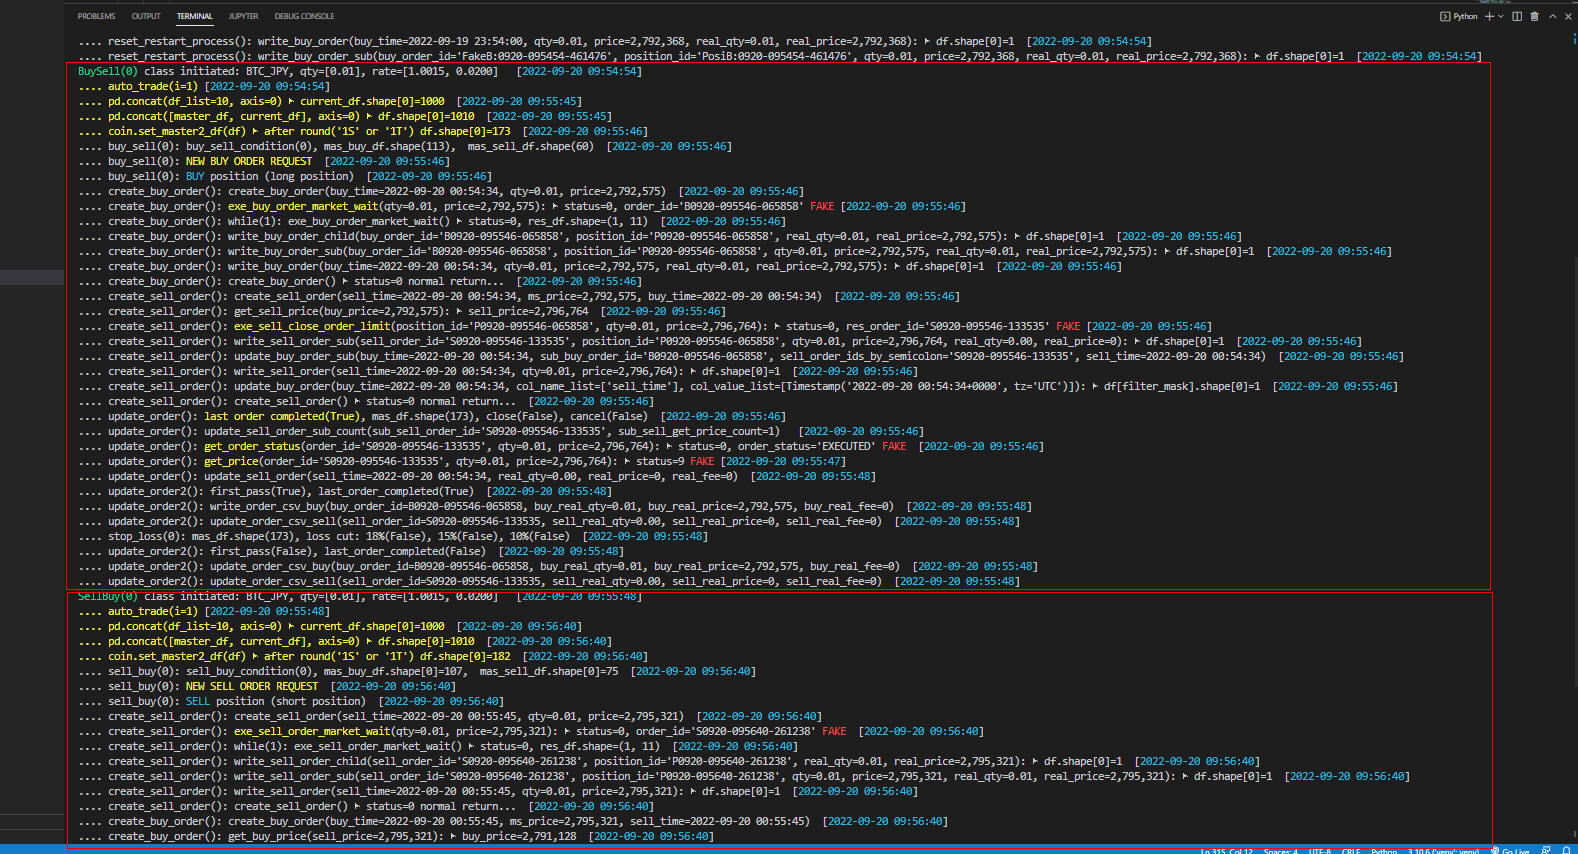1578x854 pixels.
Task: Click the 'BuySell(0) class initiated' line
Action: click(x=360, y=71)
